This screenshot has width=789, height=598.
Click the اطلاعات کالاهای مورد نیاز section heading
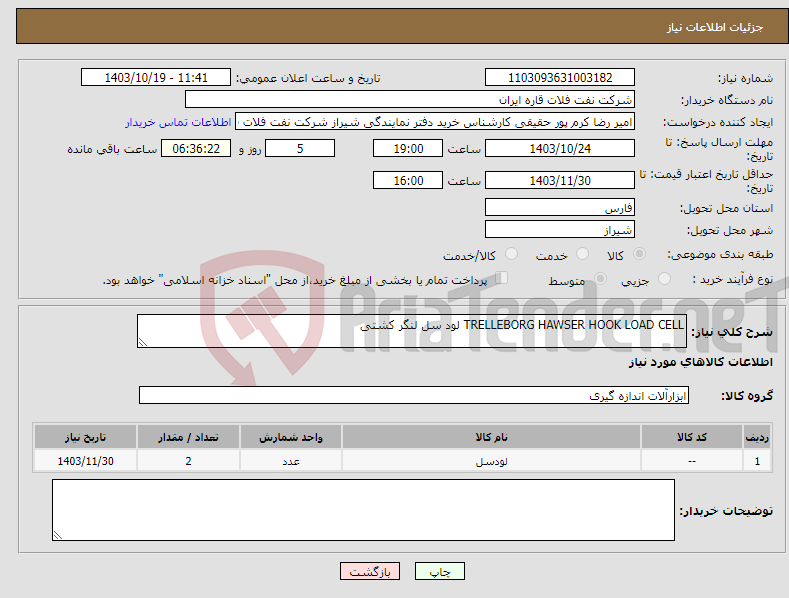[700, 362]
